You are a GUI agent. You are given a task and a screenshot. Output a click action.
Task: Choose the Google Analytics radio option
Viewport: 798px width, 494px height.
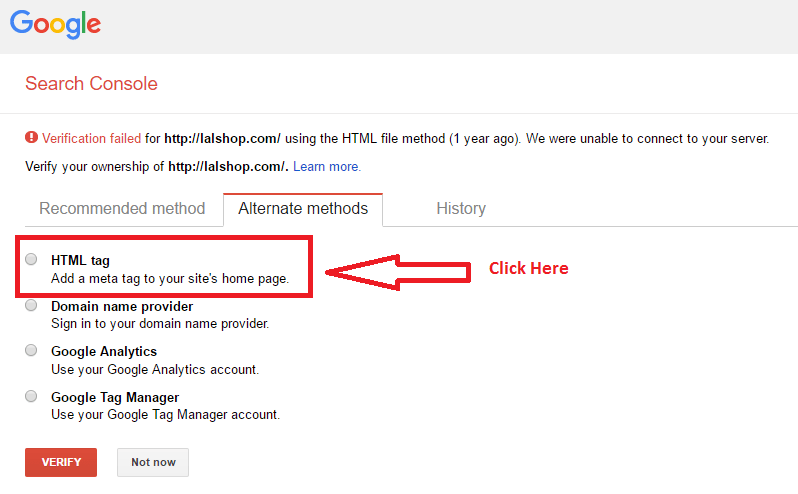pos(31,350)
